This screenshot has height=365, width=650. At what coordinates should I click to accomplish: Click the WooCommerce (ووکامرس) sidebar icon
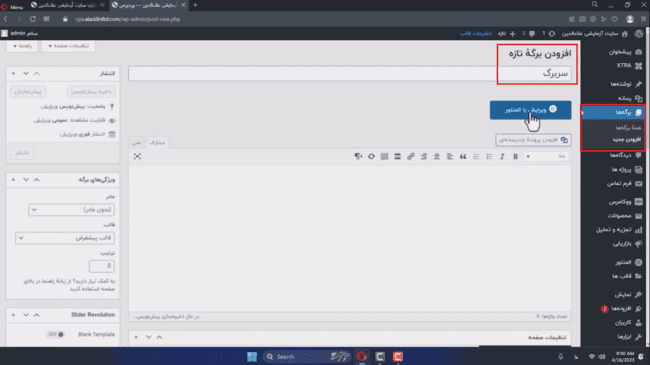[638, 202]
